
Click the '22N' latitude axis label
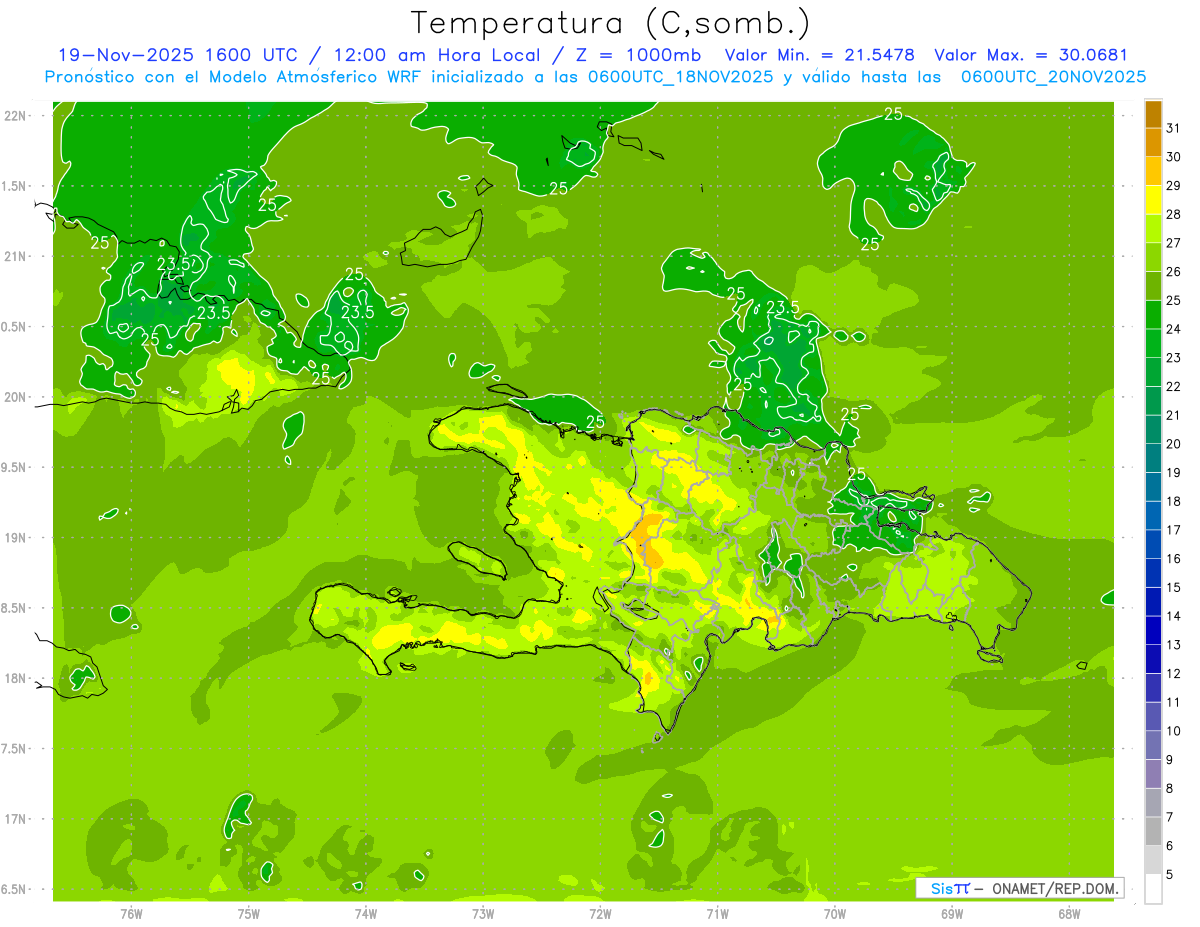tap(17, 116)
